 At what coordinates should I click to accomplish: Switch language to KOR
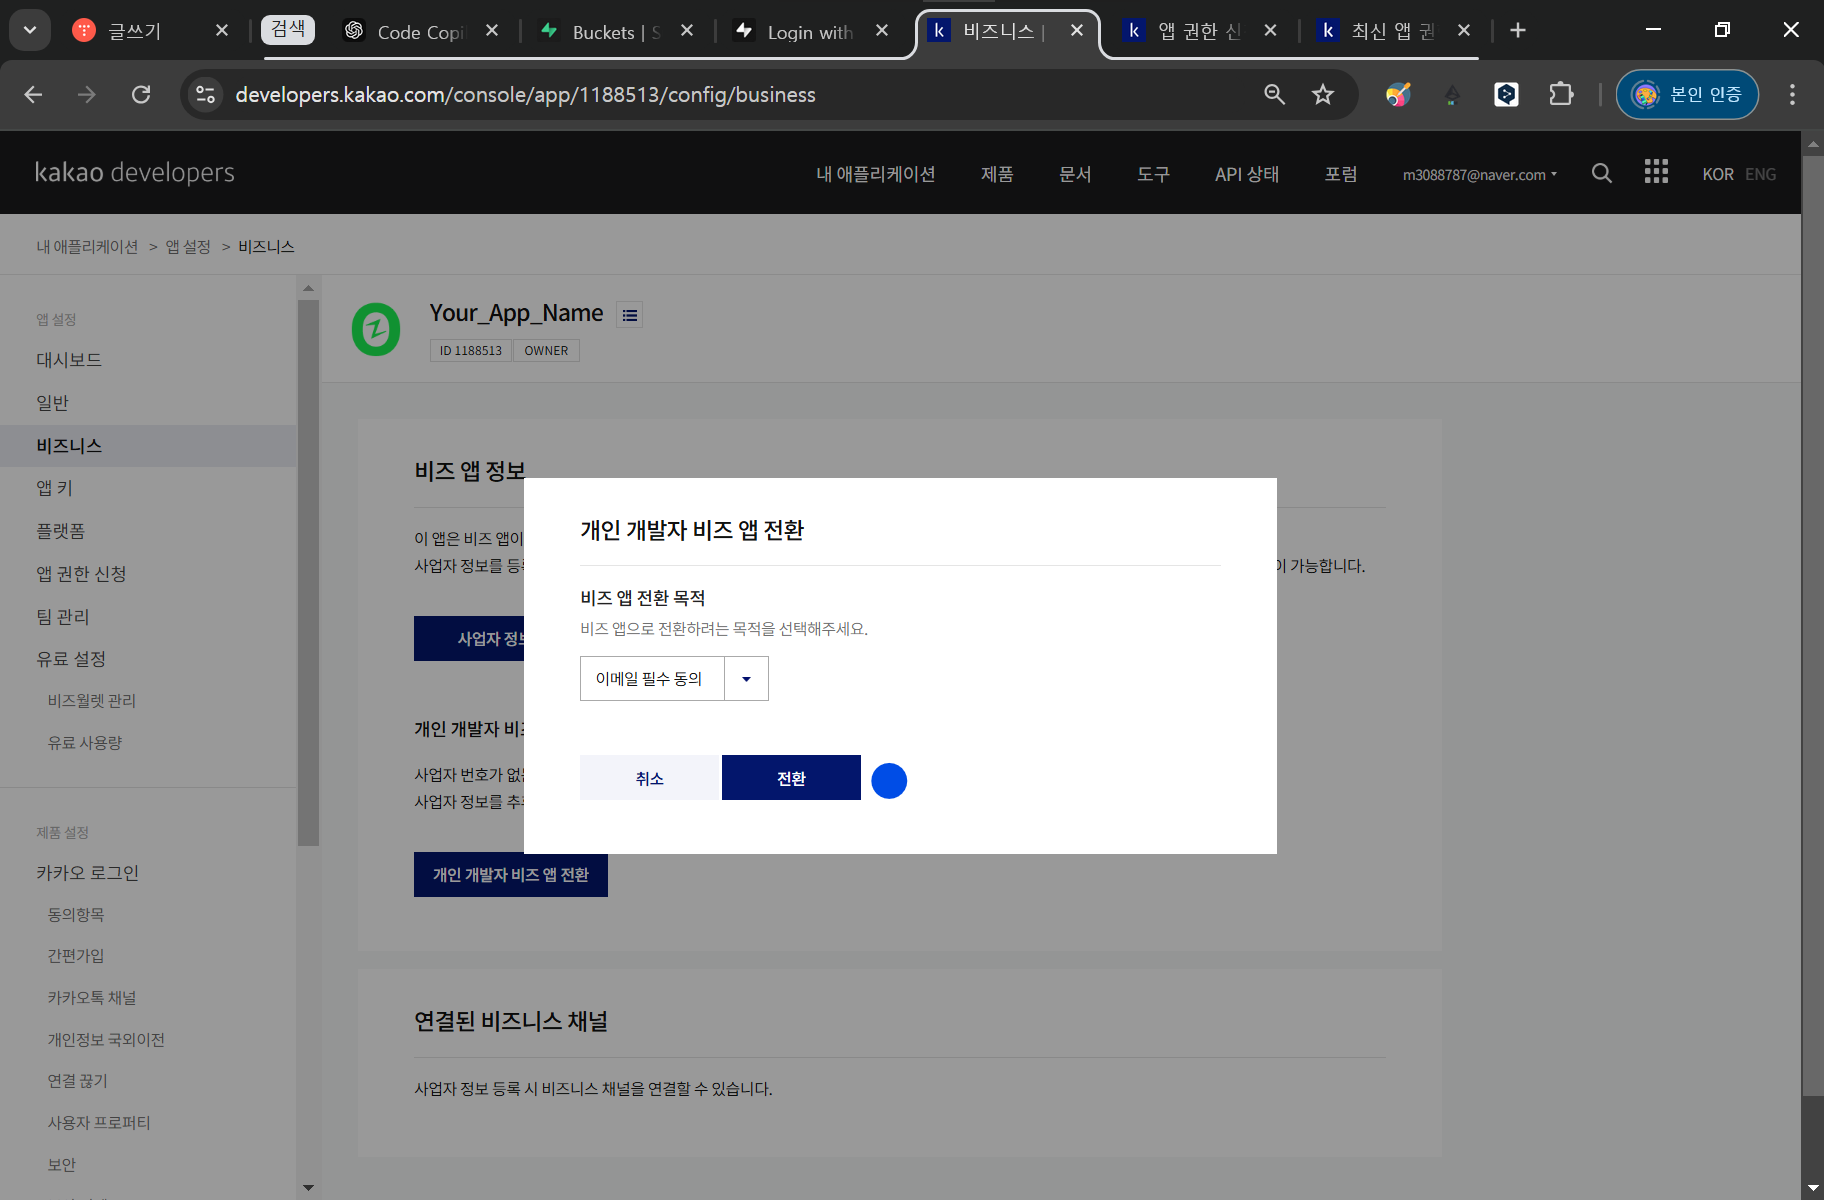coord(1718,174)
